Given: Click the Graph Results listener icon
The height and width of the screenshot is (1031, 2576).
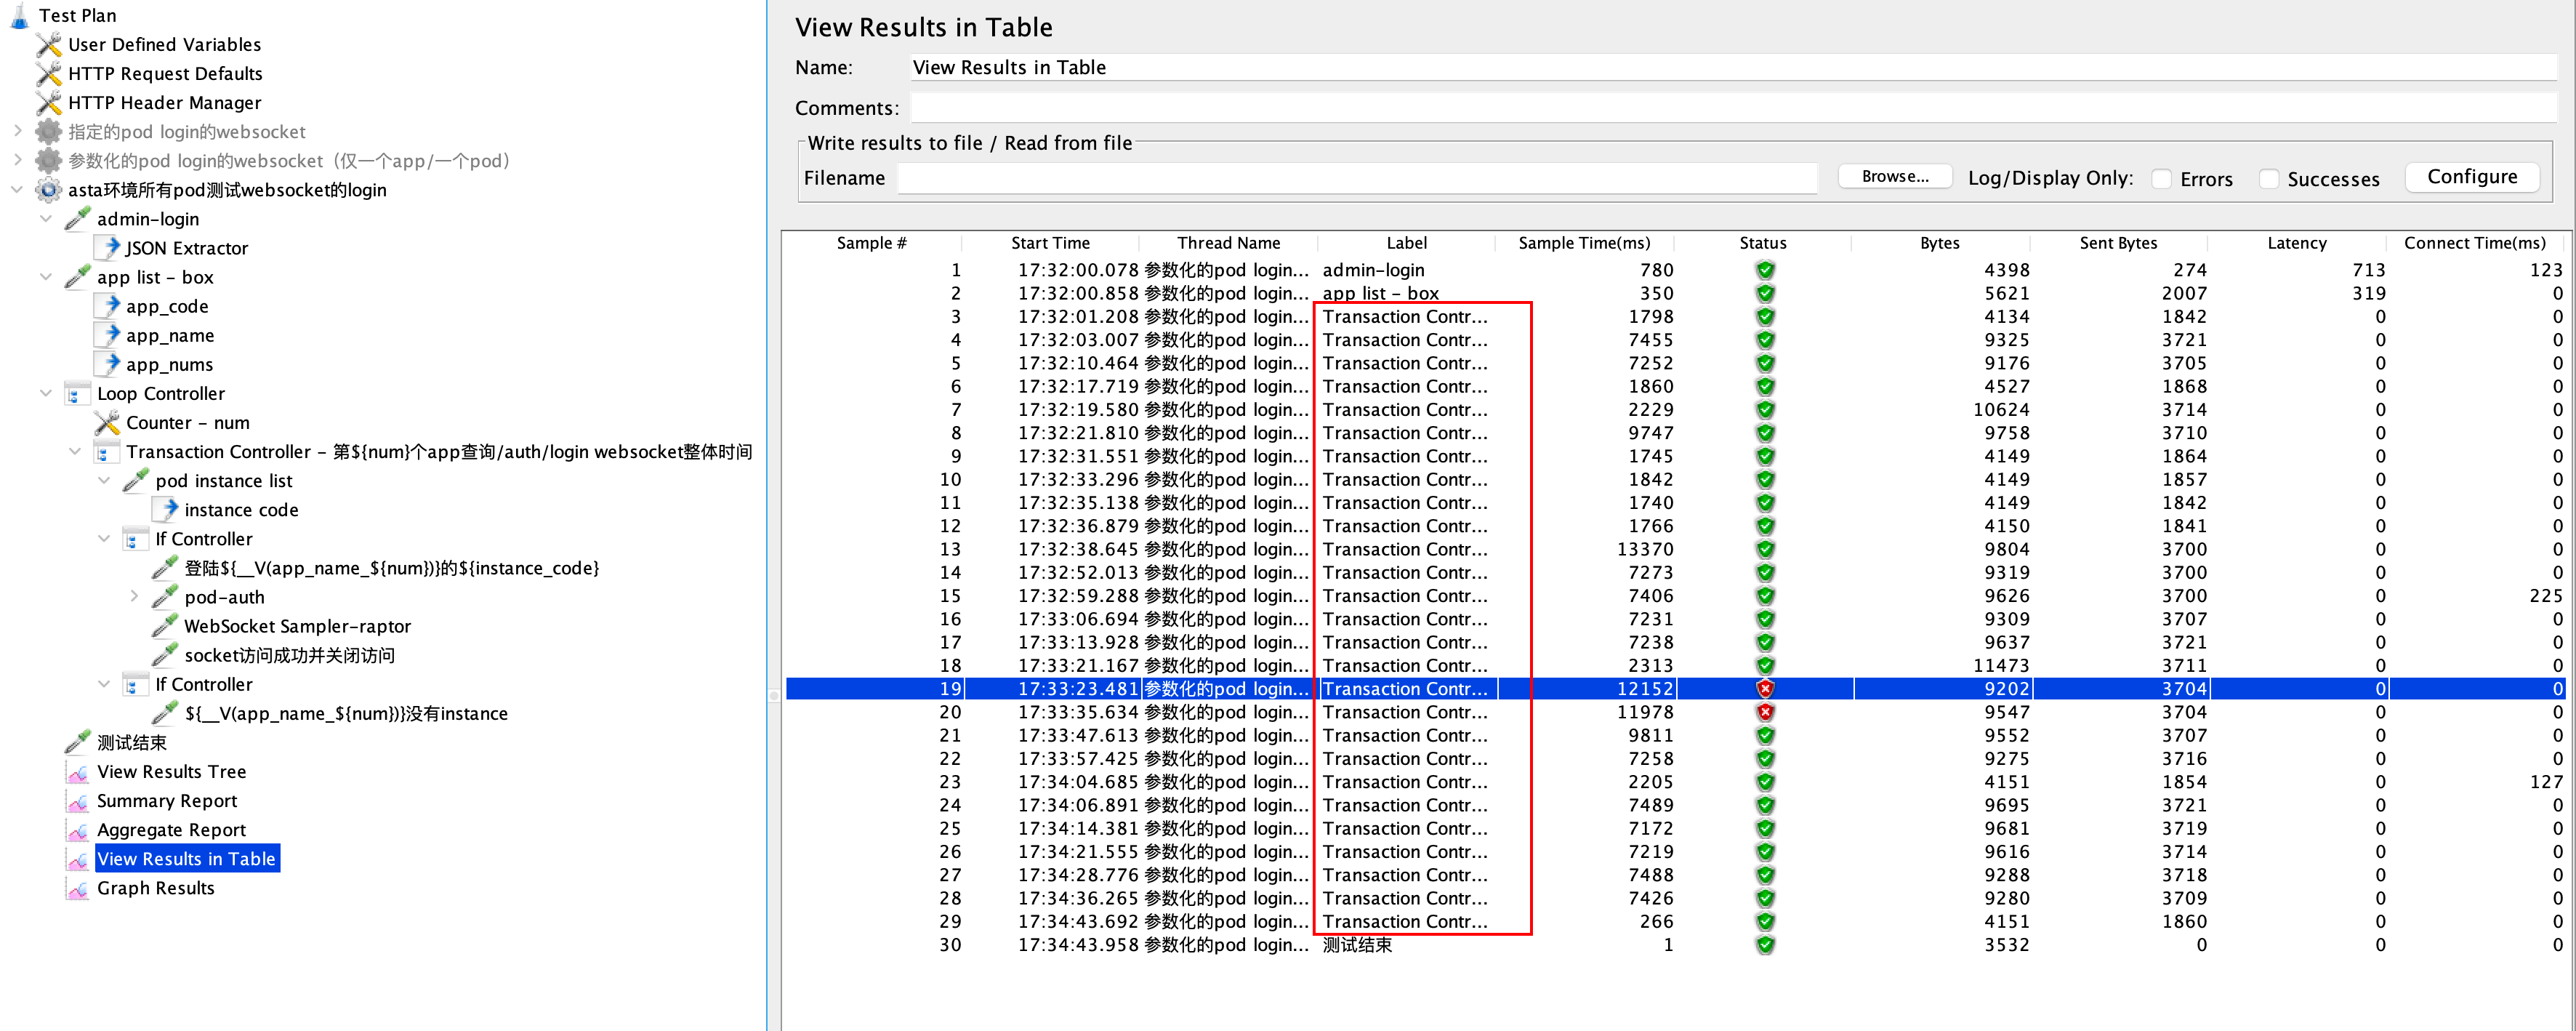Looking at the screenshot, I should click(x=77, y=888).
